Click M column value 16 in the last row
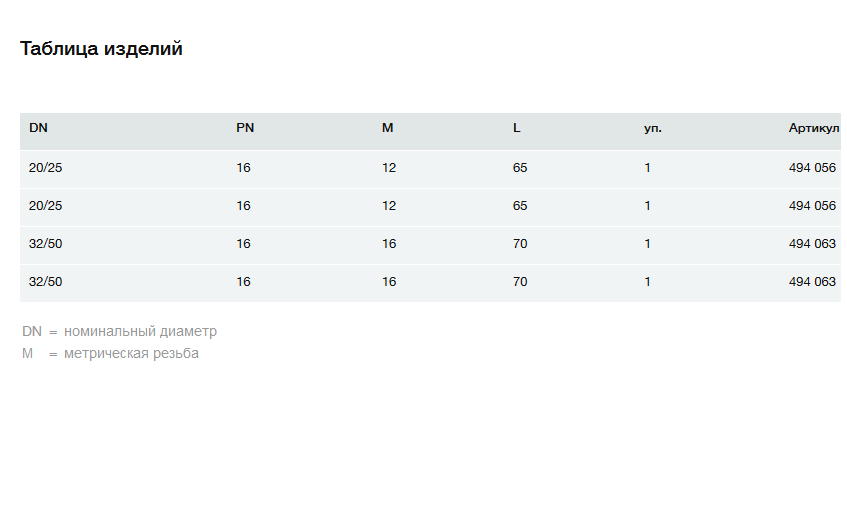Viewport: 847px width, 513px height. point(389,282)
